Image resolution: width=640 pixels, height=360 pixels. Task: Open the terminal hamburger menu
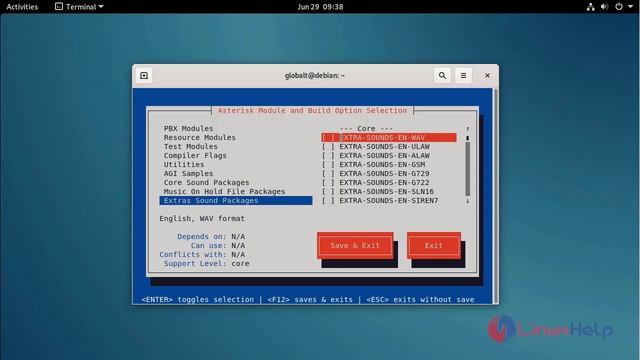click(x=463, y=76)
